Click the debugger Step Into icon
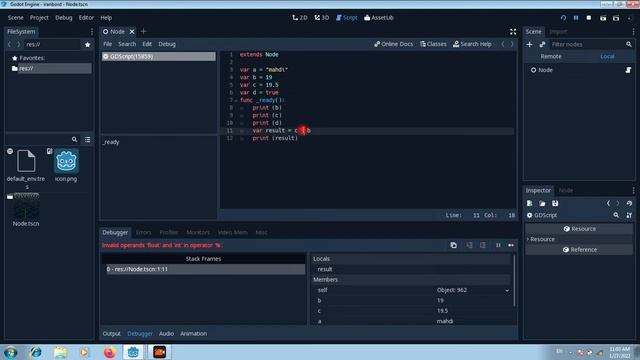 coord(469,245)
